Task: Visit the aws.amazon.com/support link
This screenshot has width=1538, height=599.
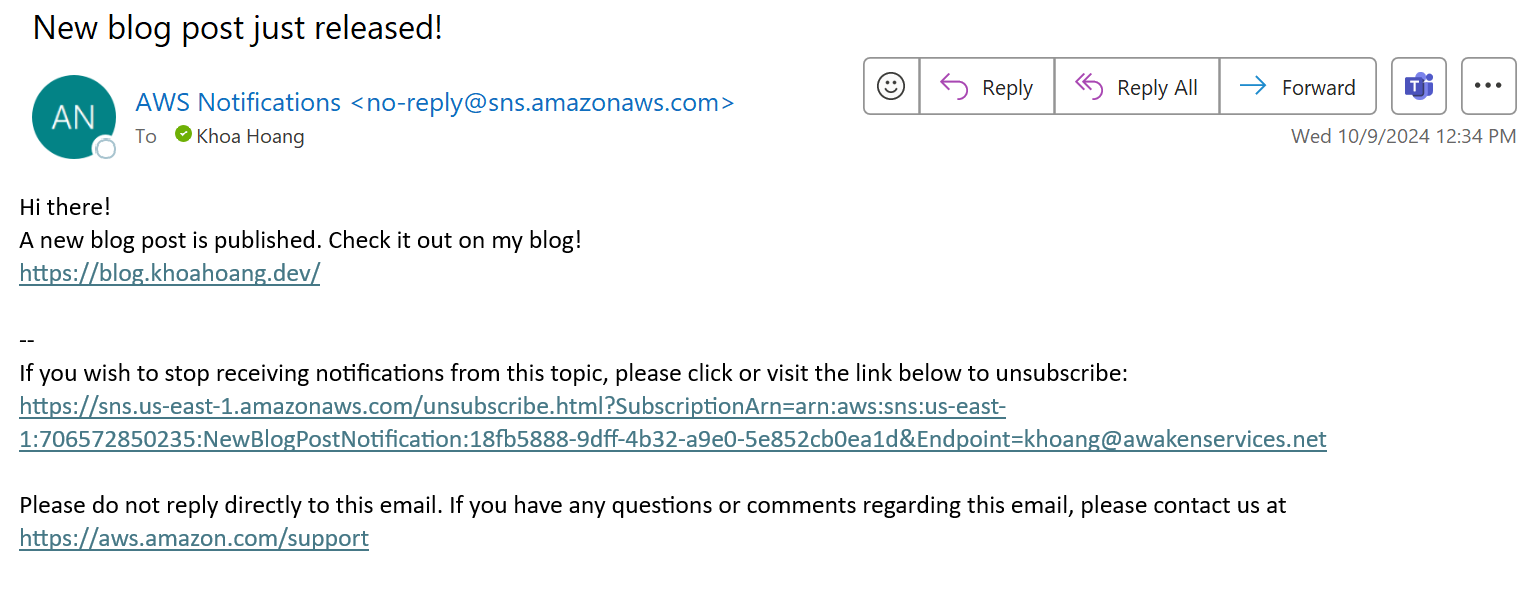Action: [x=194, y=539]
